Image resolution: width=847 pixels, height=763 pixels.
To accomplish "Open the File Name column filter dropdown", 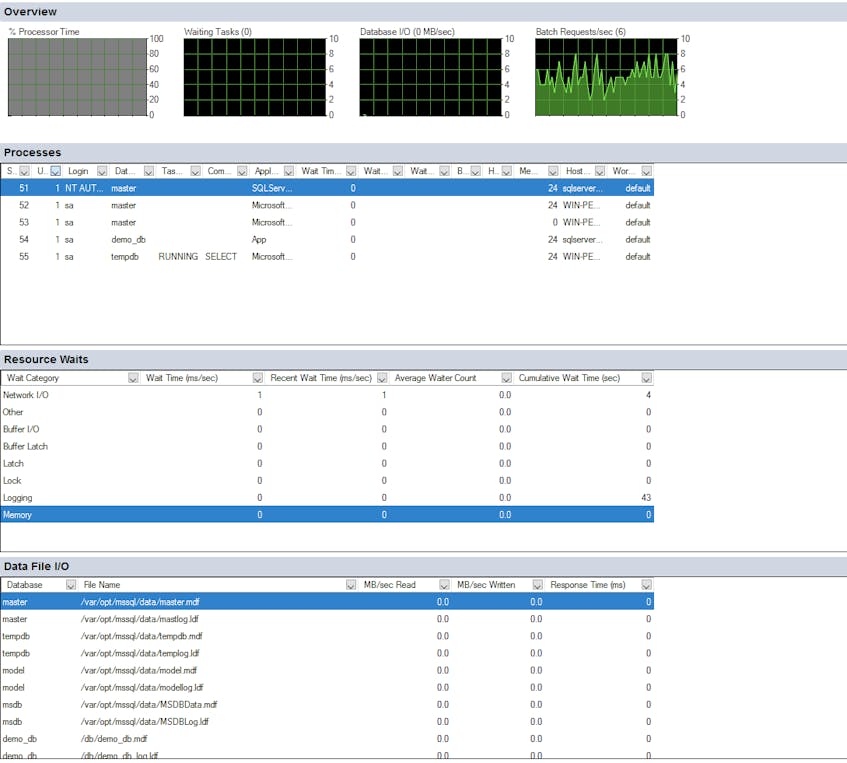I will tap(351, 585).
